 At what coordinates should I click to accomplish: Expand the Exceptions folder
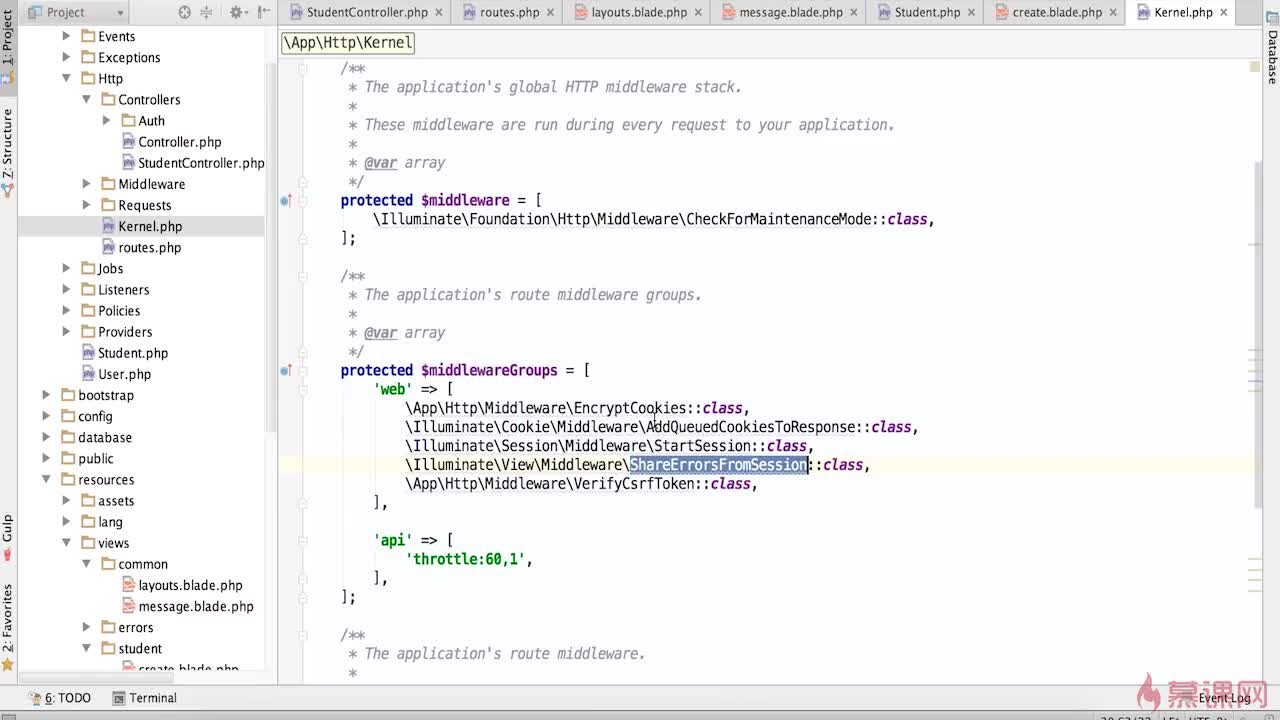[66, 57]
